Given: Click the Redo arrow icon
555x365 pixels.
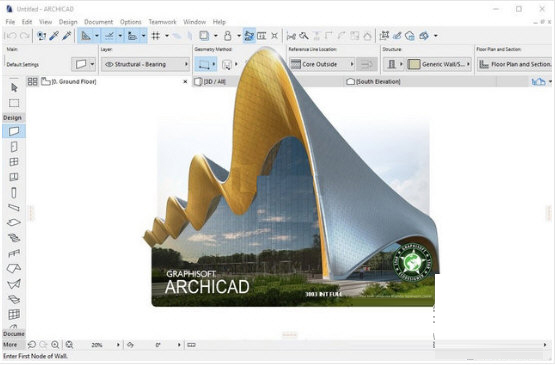Looking at the screenshot, I should pos(24,36).
